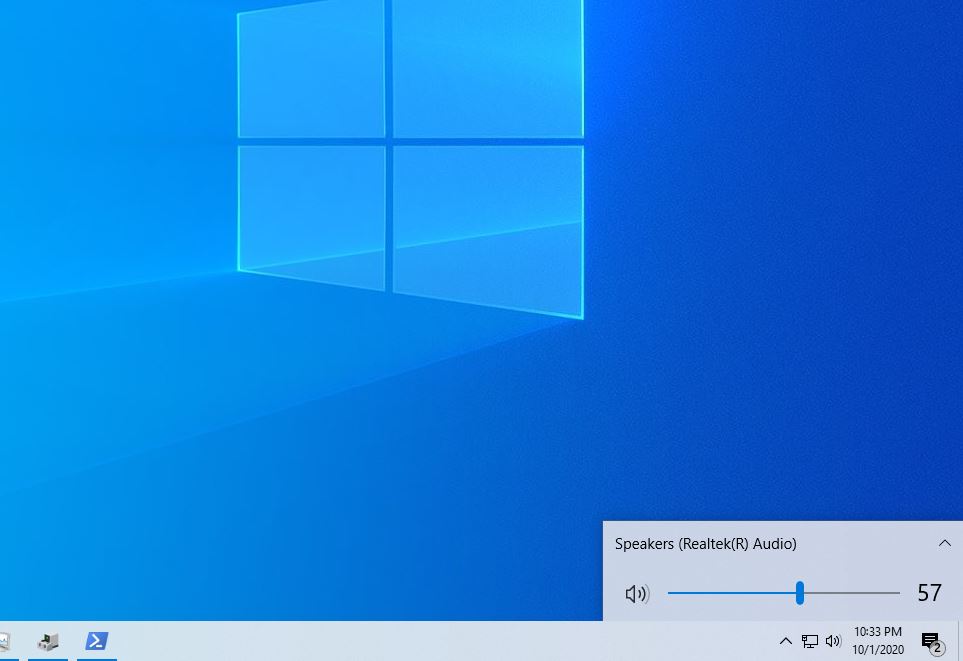Screen dimensions: 963x661
Task: Open the network status tray icon
Action: pos(809,641)
